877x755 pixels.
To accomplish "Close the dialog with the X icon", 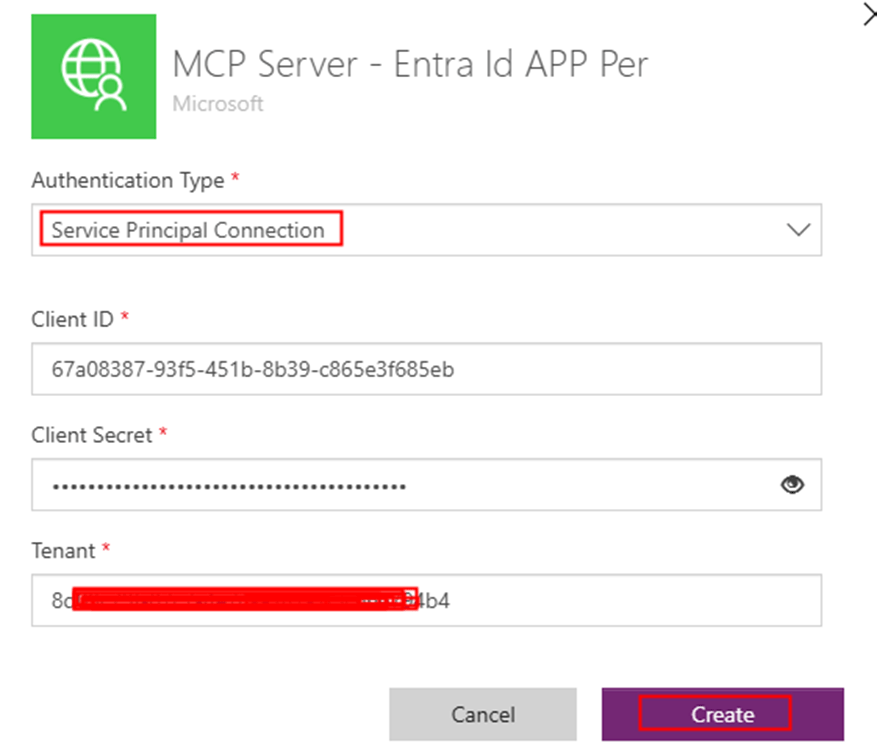I will pyautogui.click(x=868, y=15).
